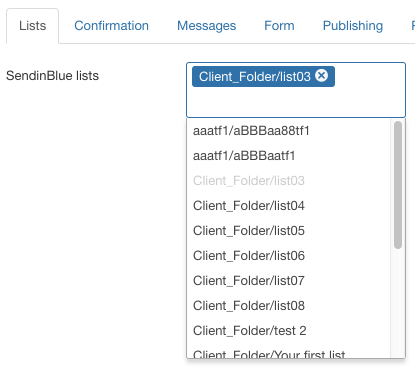Go to the Form tab
Screen dimensions: 415x370
click(279, 26)
